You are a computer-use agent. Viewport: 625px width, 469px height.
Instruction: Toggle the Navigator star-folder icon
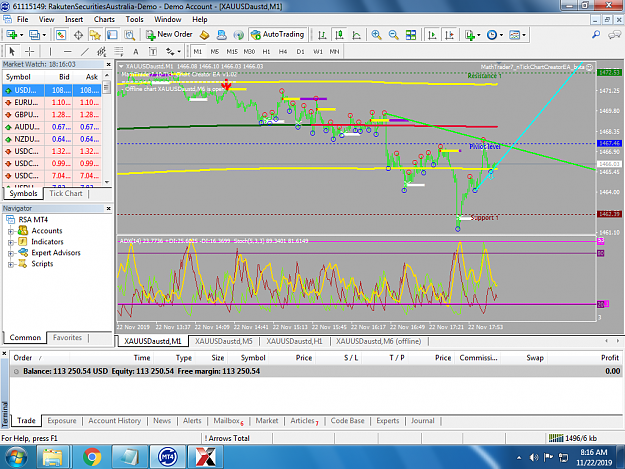pos(95,35)
